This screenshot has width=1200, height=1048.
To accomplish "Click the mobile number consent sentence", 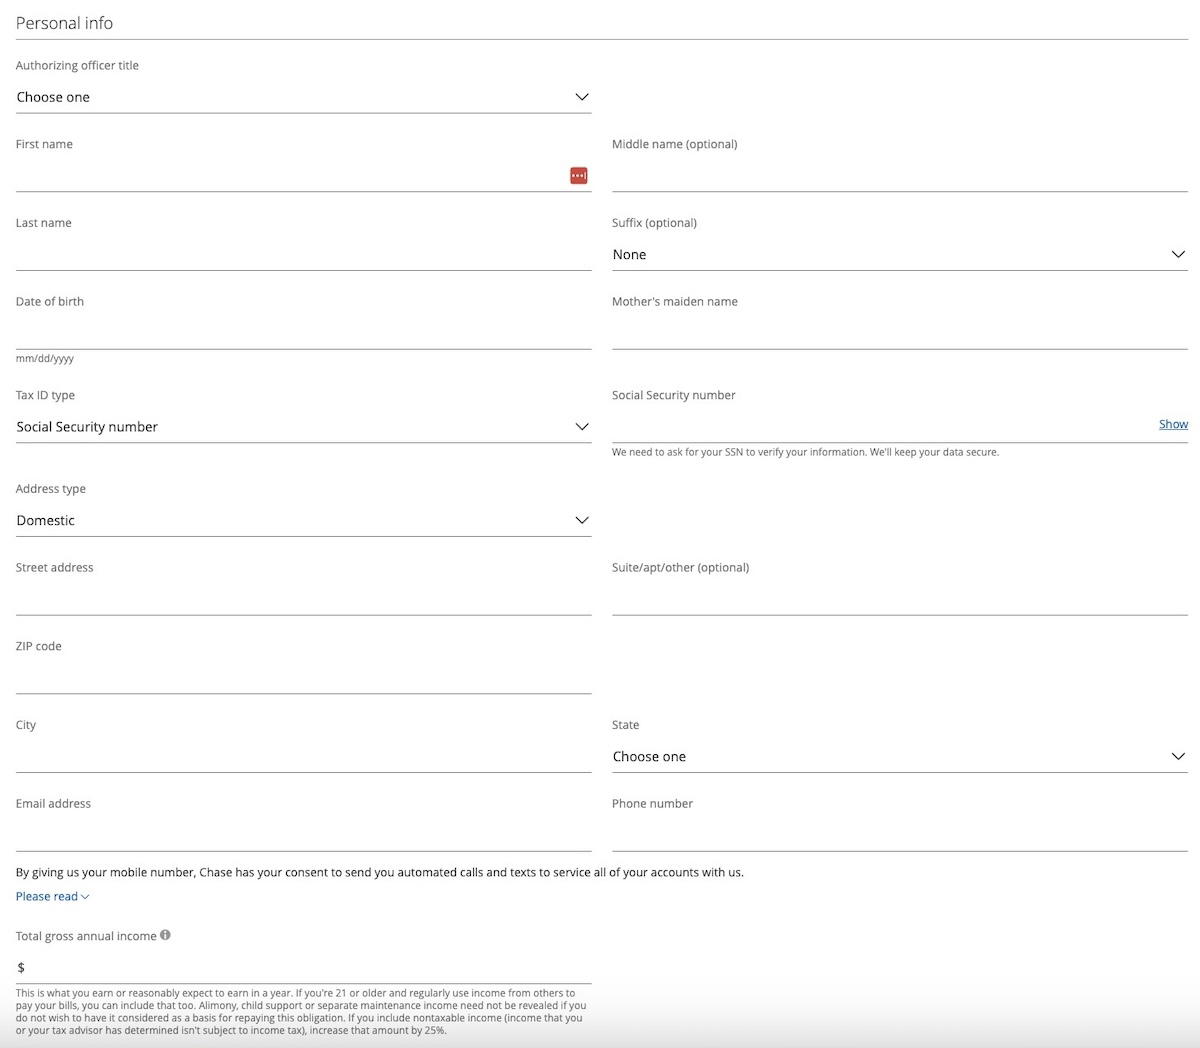I will click(x=380, y=872).
